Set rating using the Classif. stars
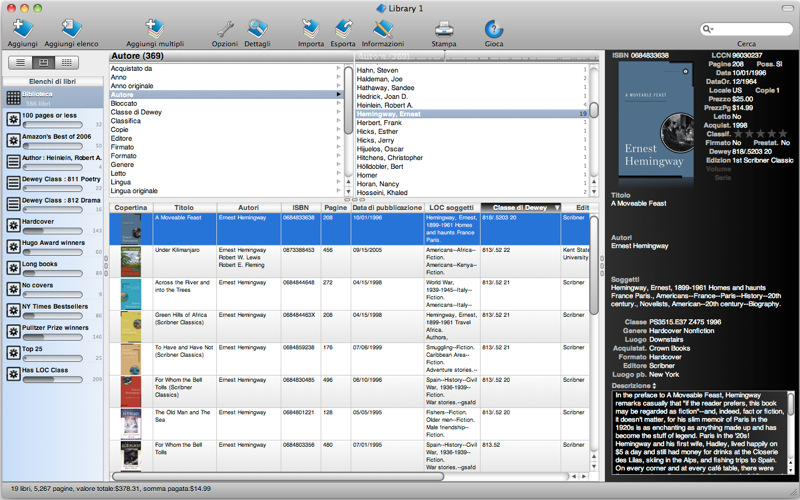Image resolution: width=800 pixels, height=500 pixels. [760, 134]
